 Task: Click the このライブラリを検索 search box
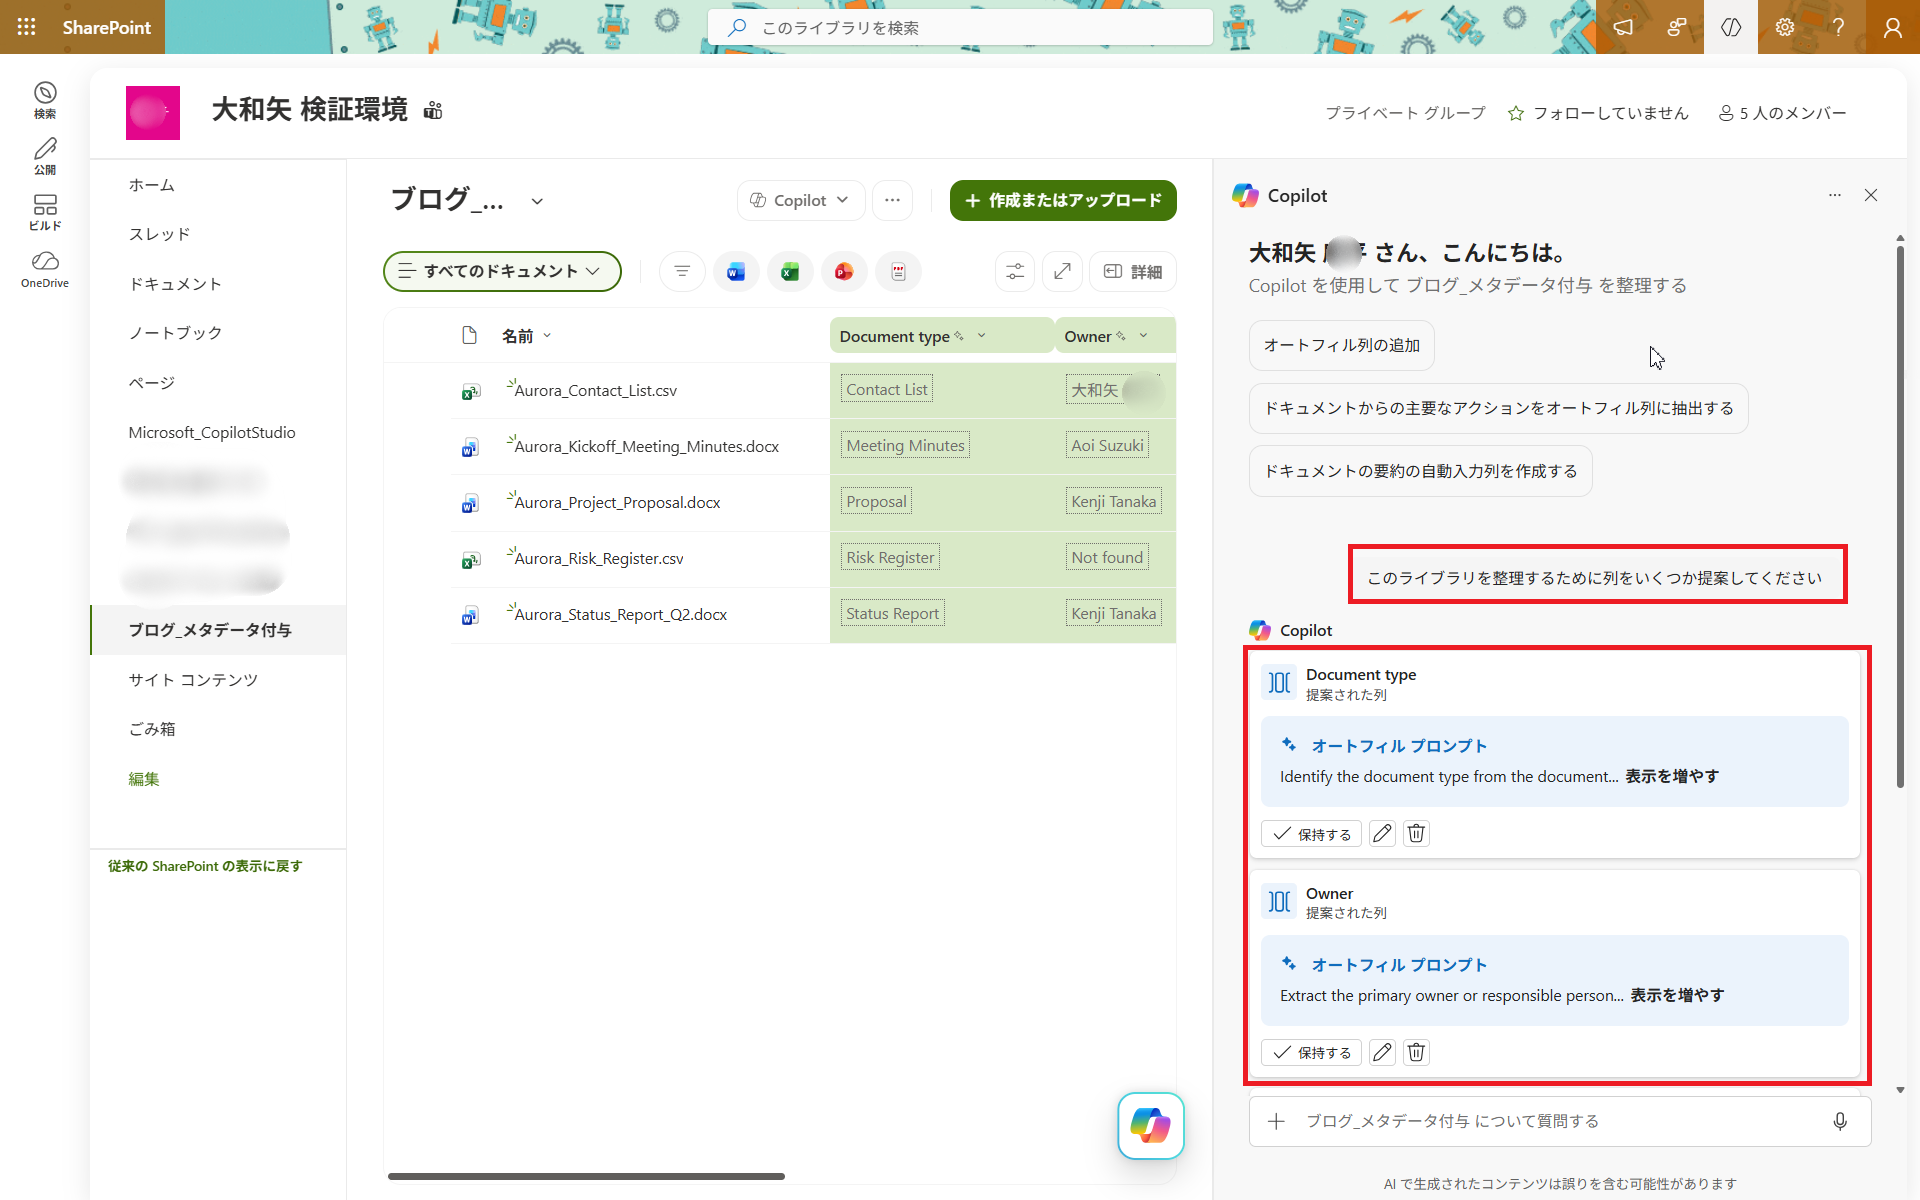961,27
